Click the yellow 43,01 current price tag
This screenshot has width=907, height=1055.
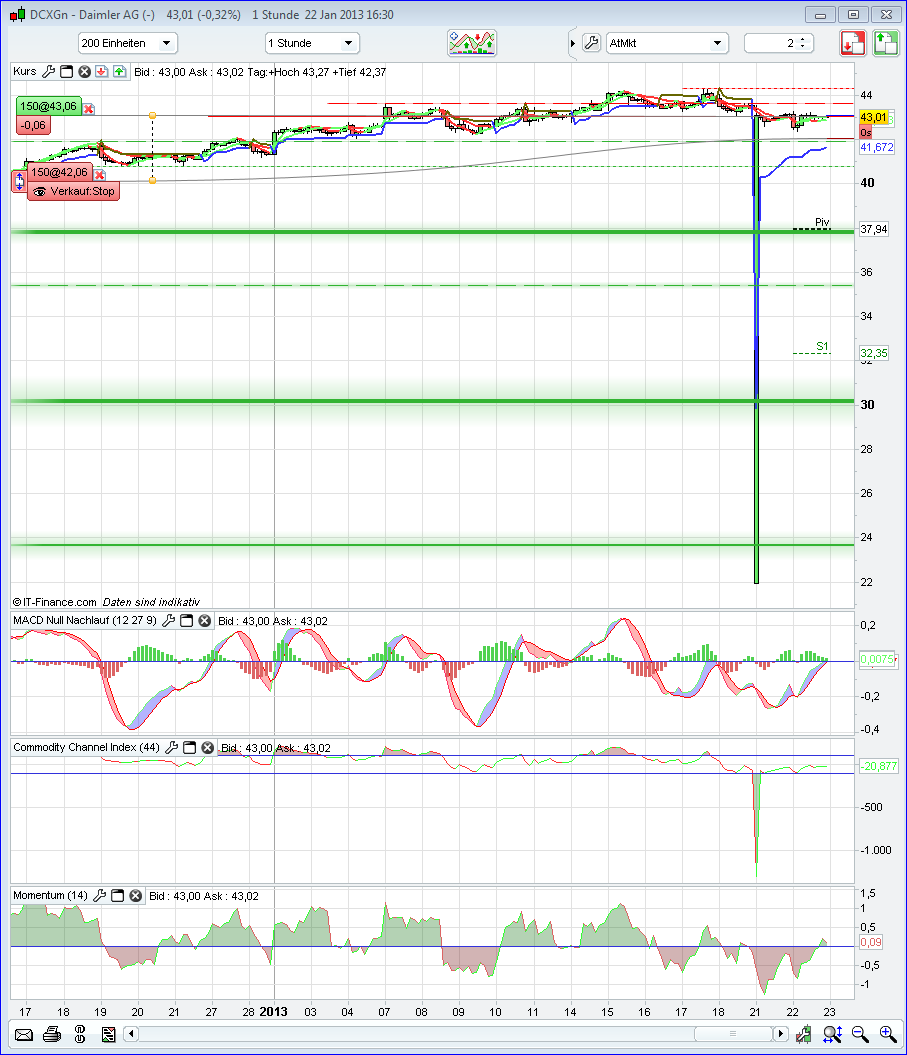click(873, 118)
